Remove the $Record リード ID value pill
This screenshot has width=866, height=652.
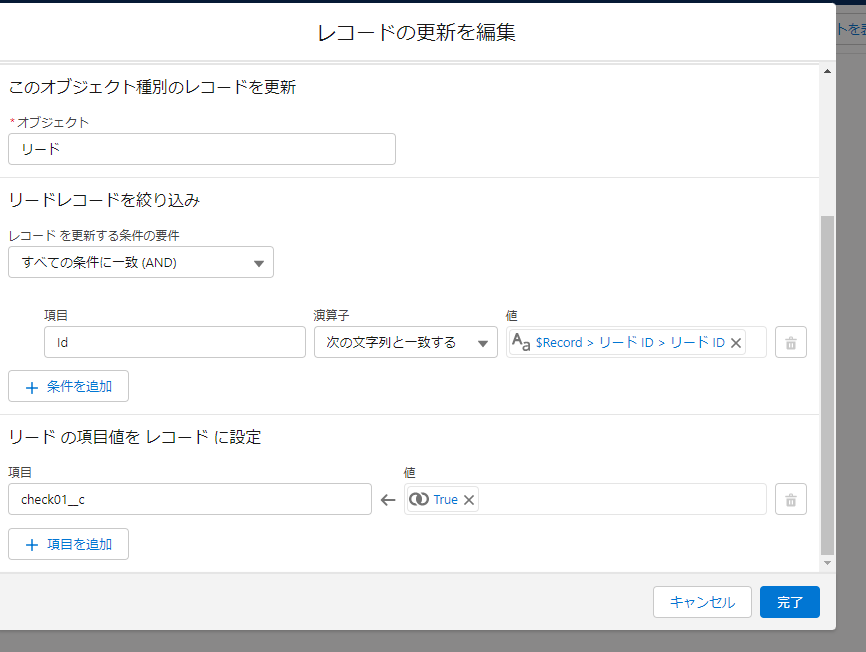[736, 342]
